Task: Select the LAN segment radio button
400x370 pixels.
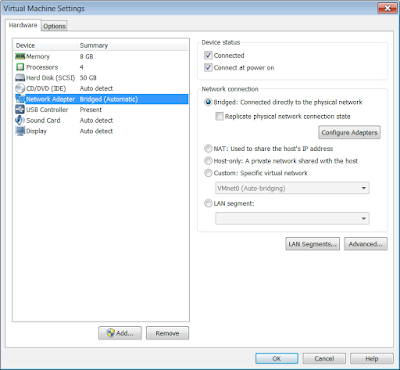Action: [208, 203]
